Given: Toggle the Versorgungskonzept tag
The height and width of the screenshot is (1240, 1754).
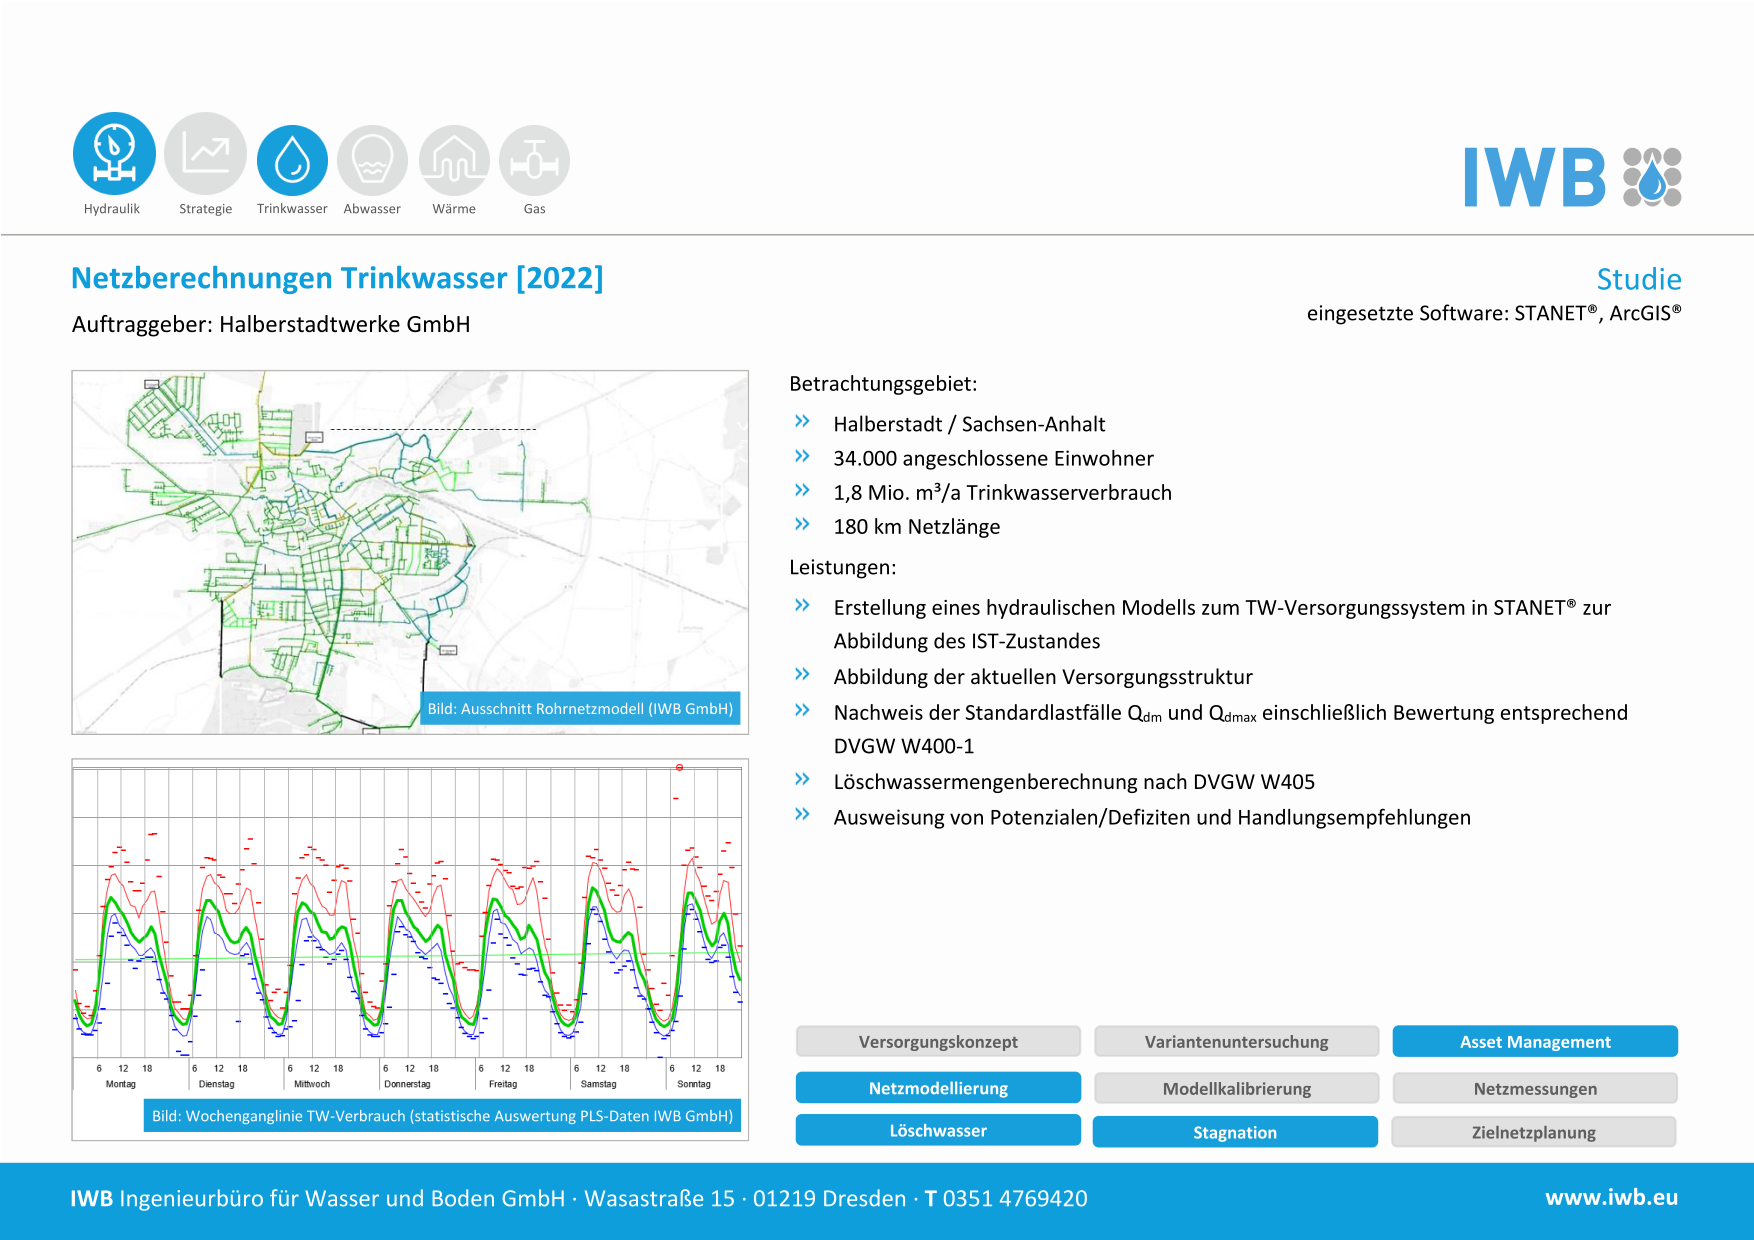Looking at the screenshot, I should [938, 1041].
